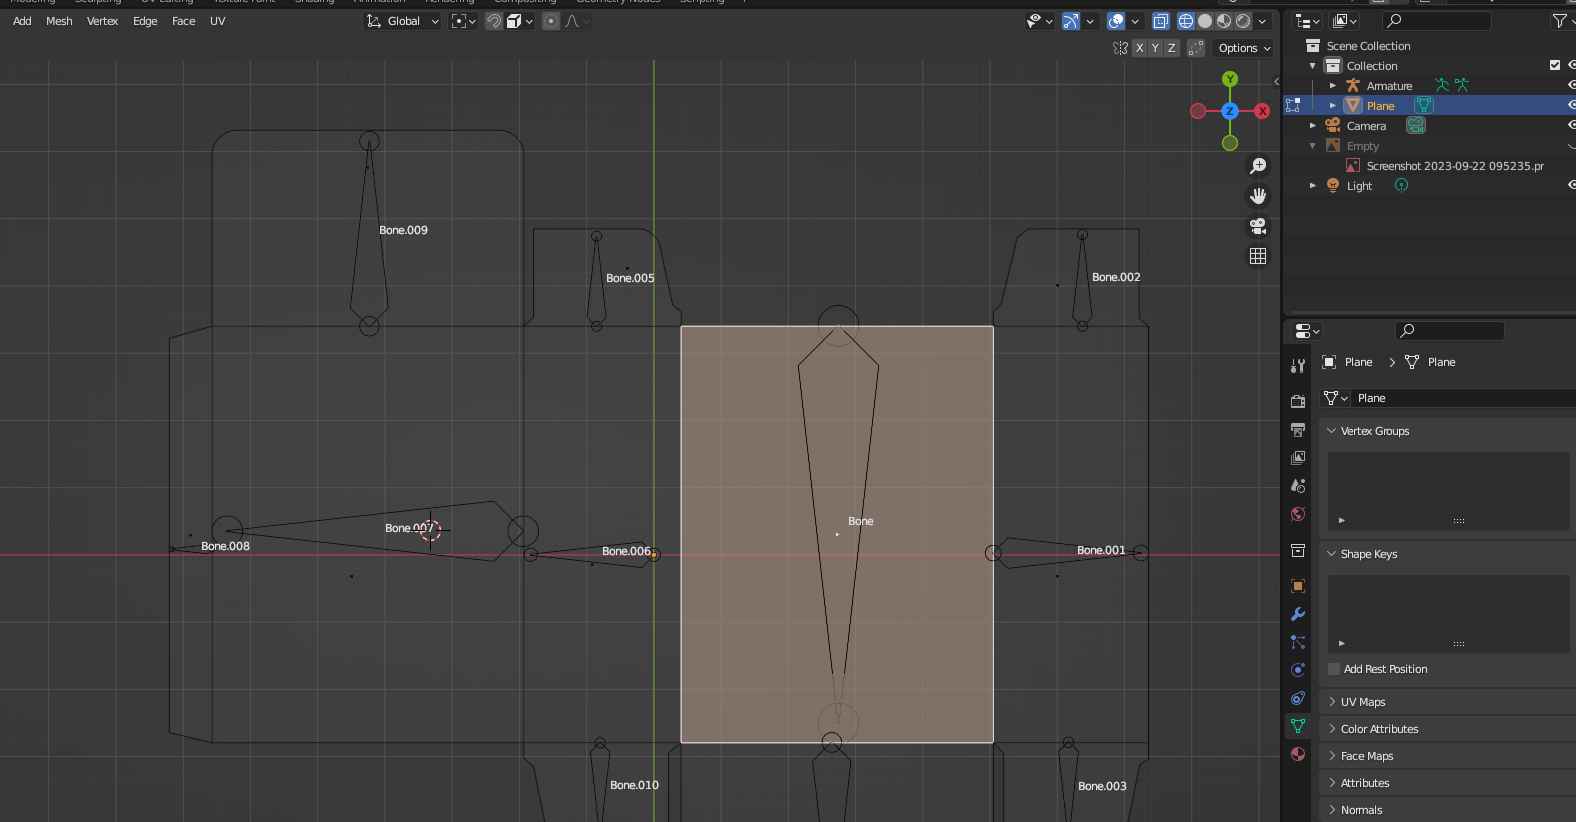Open the Render properties tab
Screen dimensions: 1576x822
pyautogui.click(x=1298, y=401)
